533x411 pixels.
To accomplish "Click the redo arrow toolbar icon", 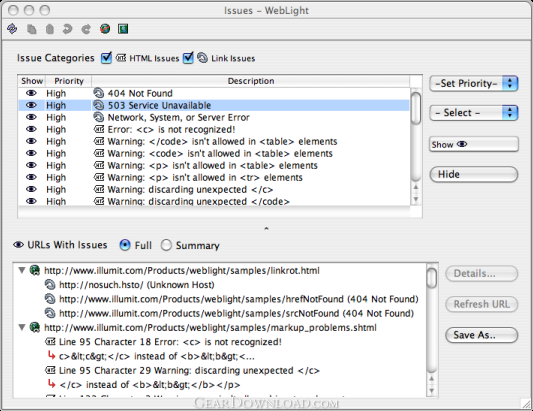I will pos(86,29).
